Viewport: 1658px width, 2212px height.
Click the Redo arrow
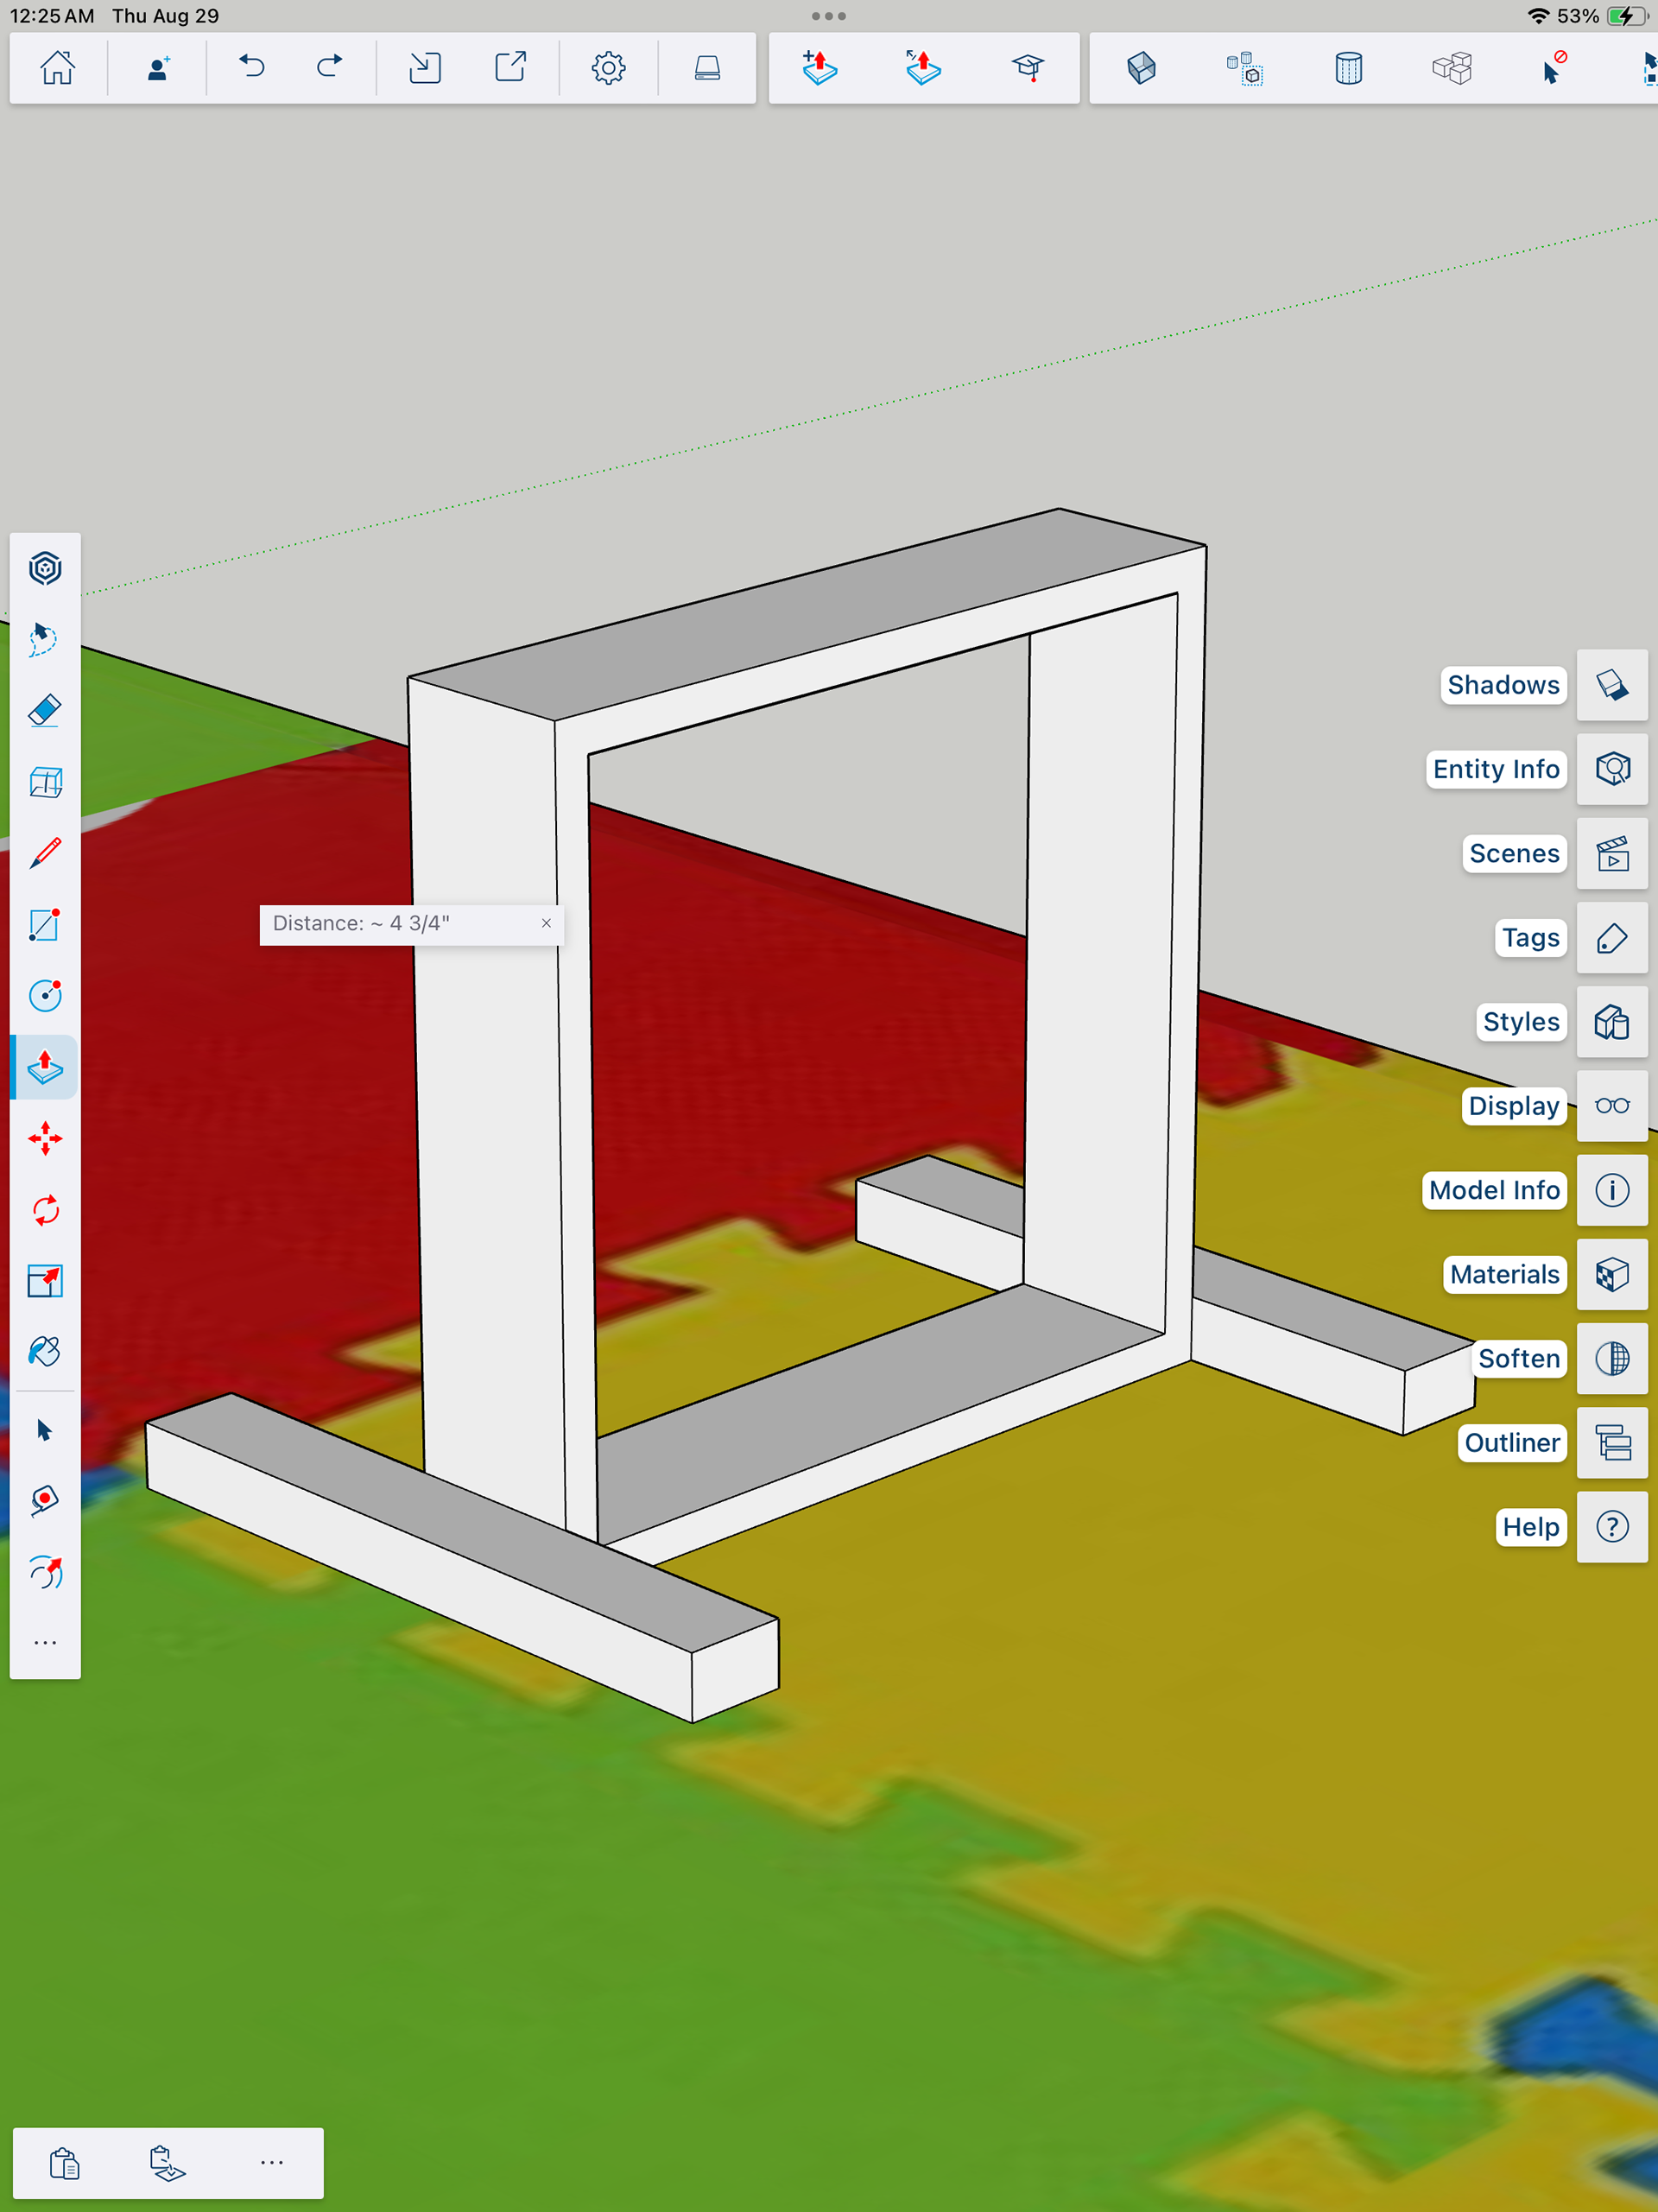329,68
